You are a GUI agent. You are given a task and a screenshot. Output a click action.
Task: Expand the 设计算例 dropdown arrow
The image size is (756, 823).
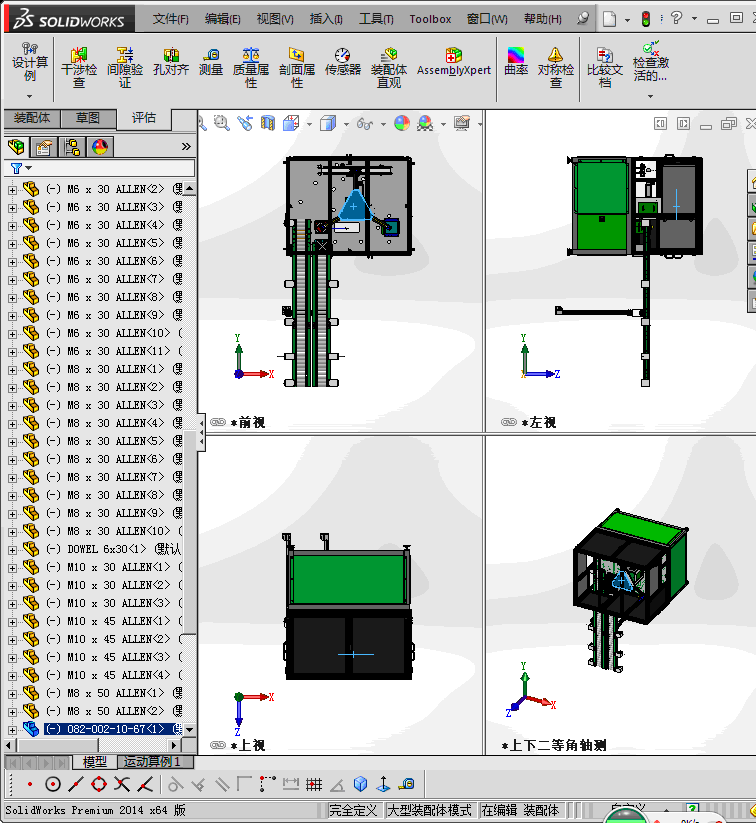[x=29, y=97]
